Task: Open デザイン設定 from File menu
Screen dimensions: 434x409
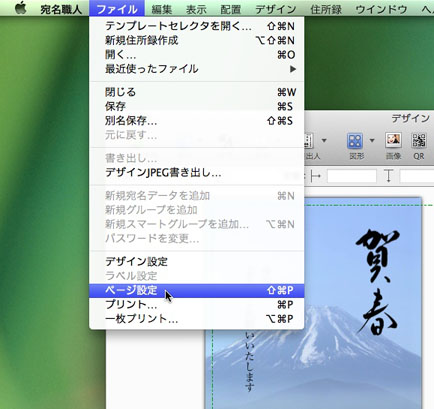Action: [197, 262]
